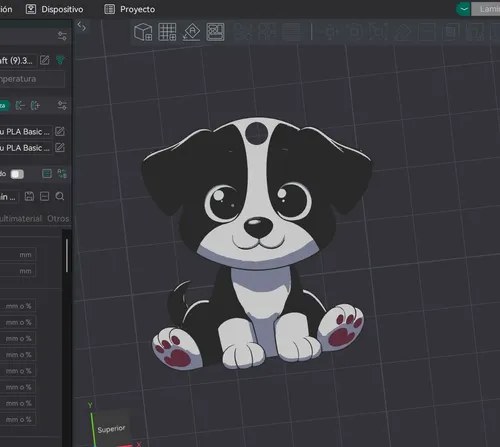Image resolution: width=500 pixels, height=447 pixels.
Task: Toggle the advanced settings switch
Action: [17, 174]
